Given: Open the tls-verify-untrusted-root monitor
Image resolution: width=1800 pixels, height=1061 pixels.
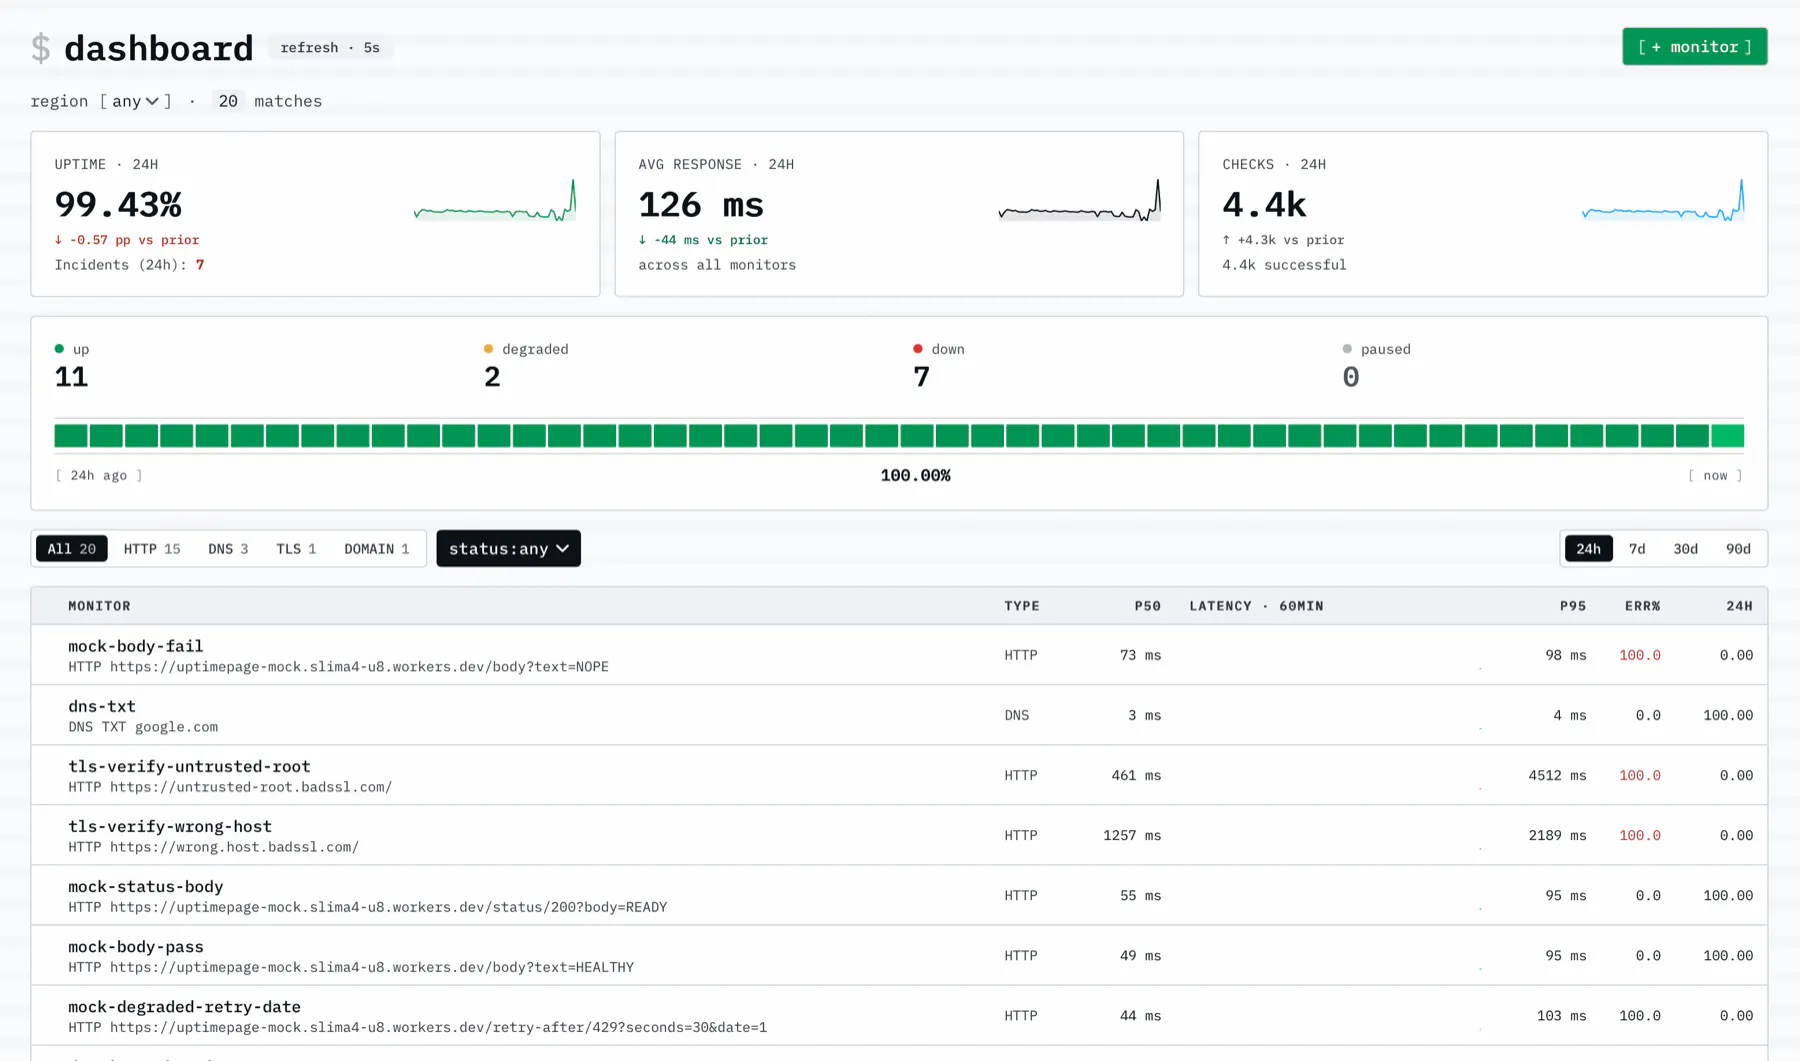Looking at the screenshot, I should [899, 775].
